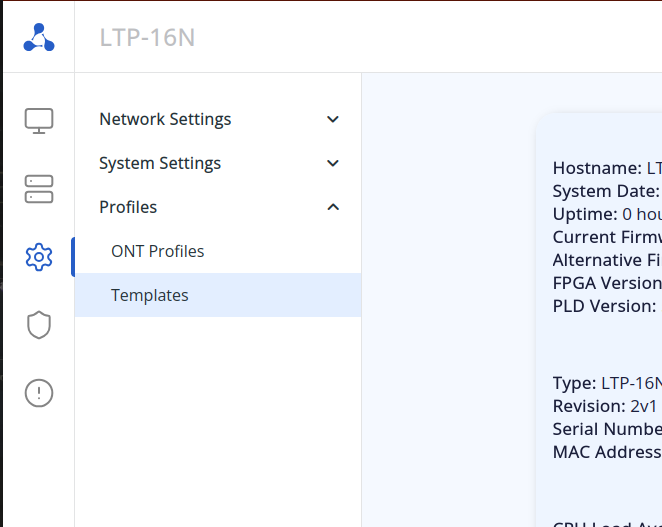Open the alert exclamation icon in the sidebar
The height and width of the screenshot is (527, 662).
pos(38,393)
